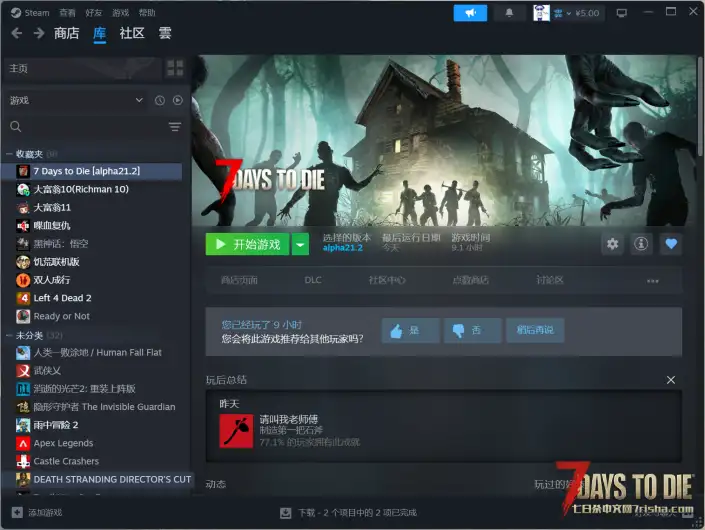The height and width of the screenshot is (530, 705).
Task: Open account name dropdown with wallet balance
Action: point(576,13)
